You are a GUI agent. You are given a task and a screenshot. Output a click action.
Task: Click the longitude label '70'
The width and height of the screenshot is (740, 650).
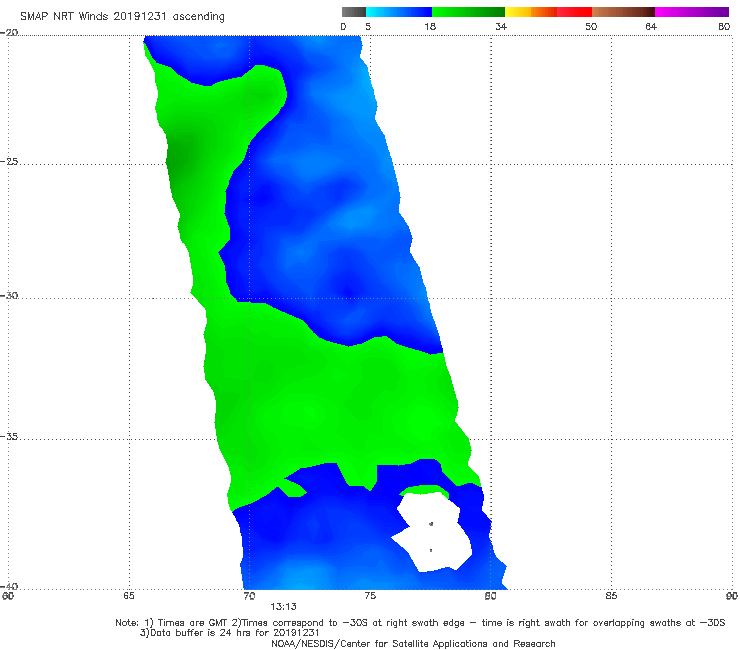[249, 596]
